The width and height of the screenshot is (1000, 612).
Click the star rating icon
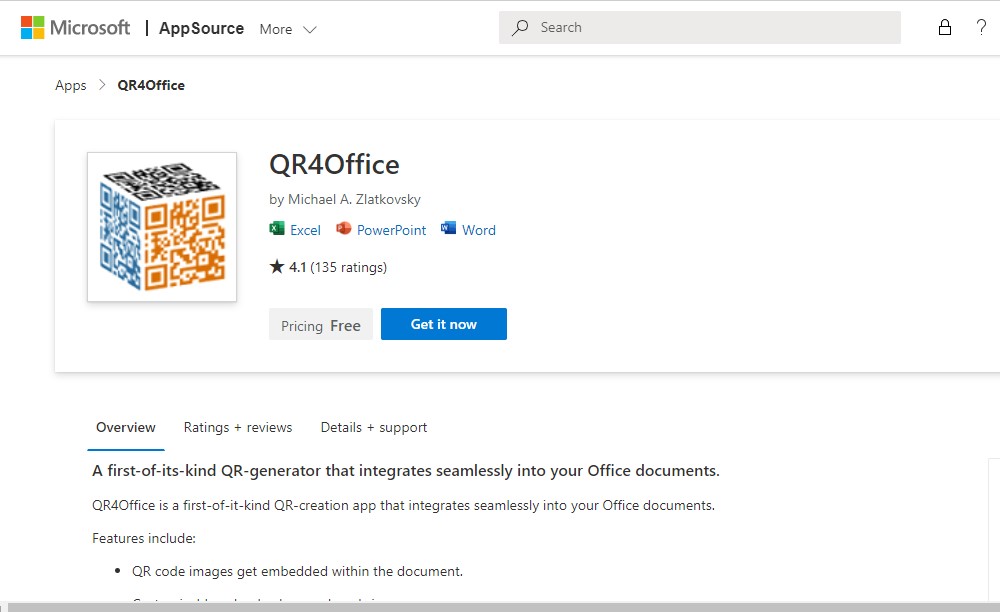point(276,266)
